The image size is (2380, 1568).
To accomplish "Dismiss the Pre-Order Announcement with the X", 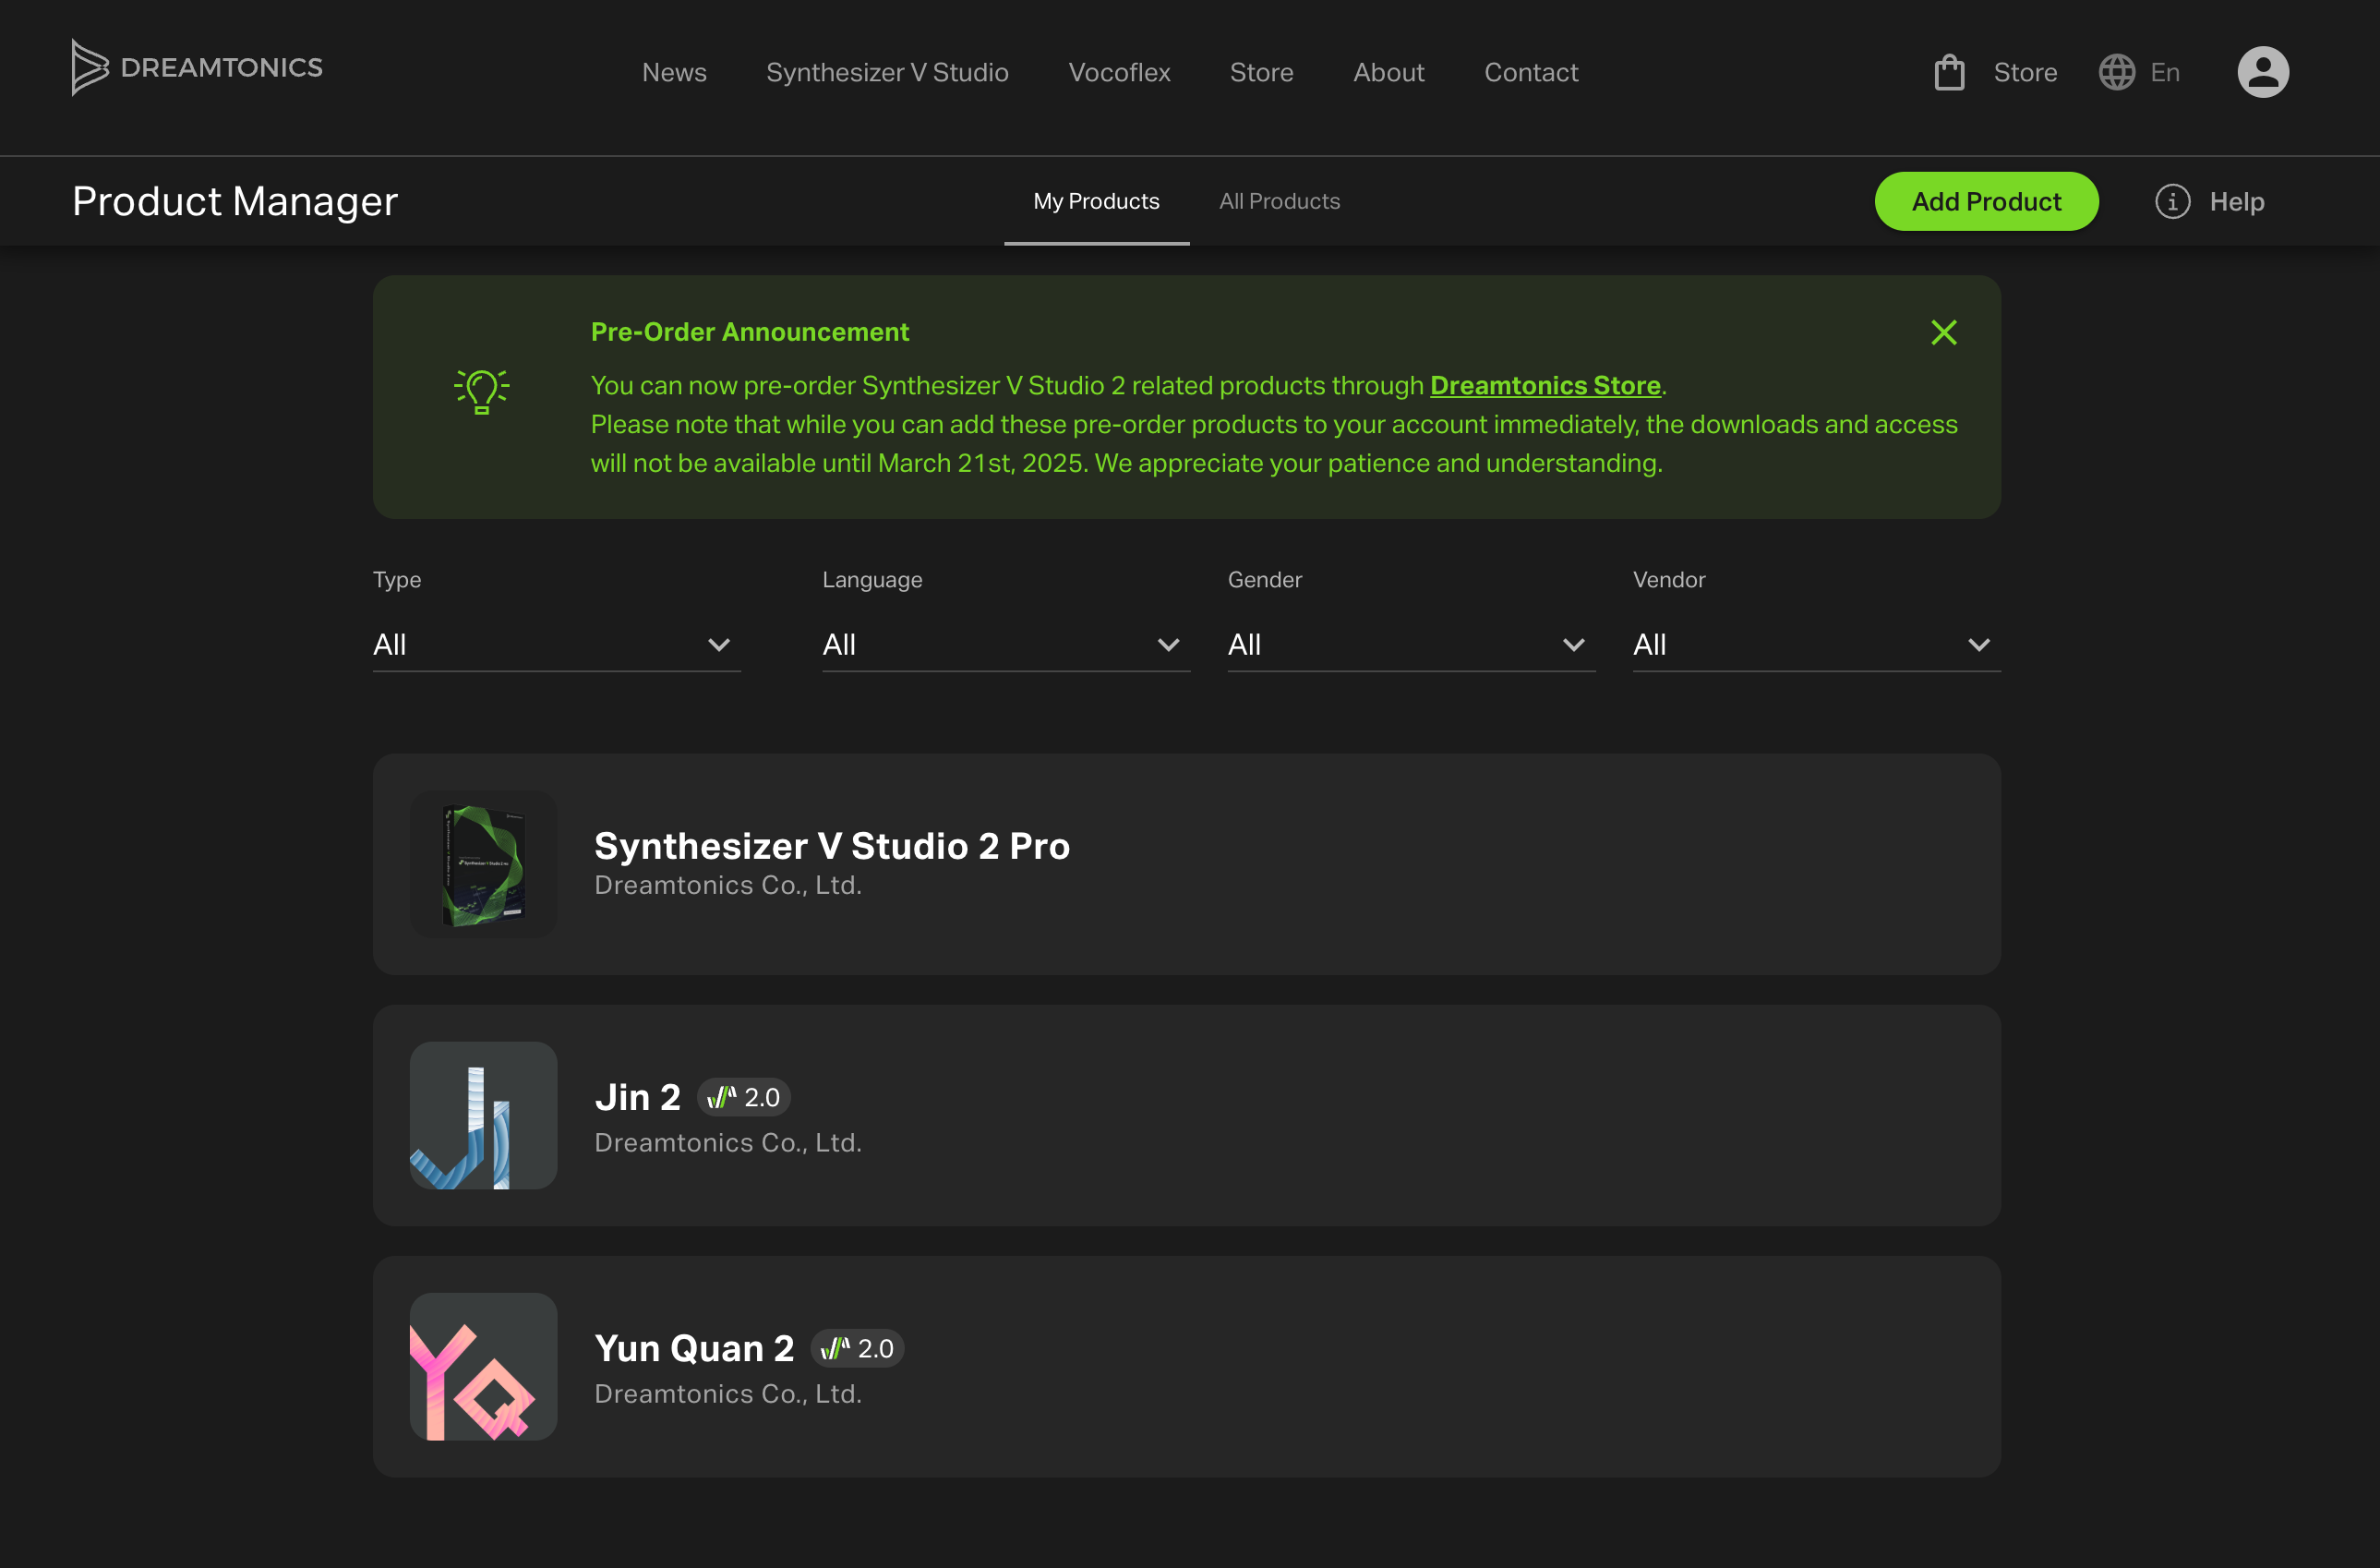I will pyautogui.click(x=1943, y=332).
